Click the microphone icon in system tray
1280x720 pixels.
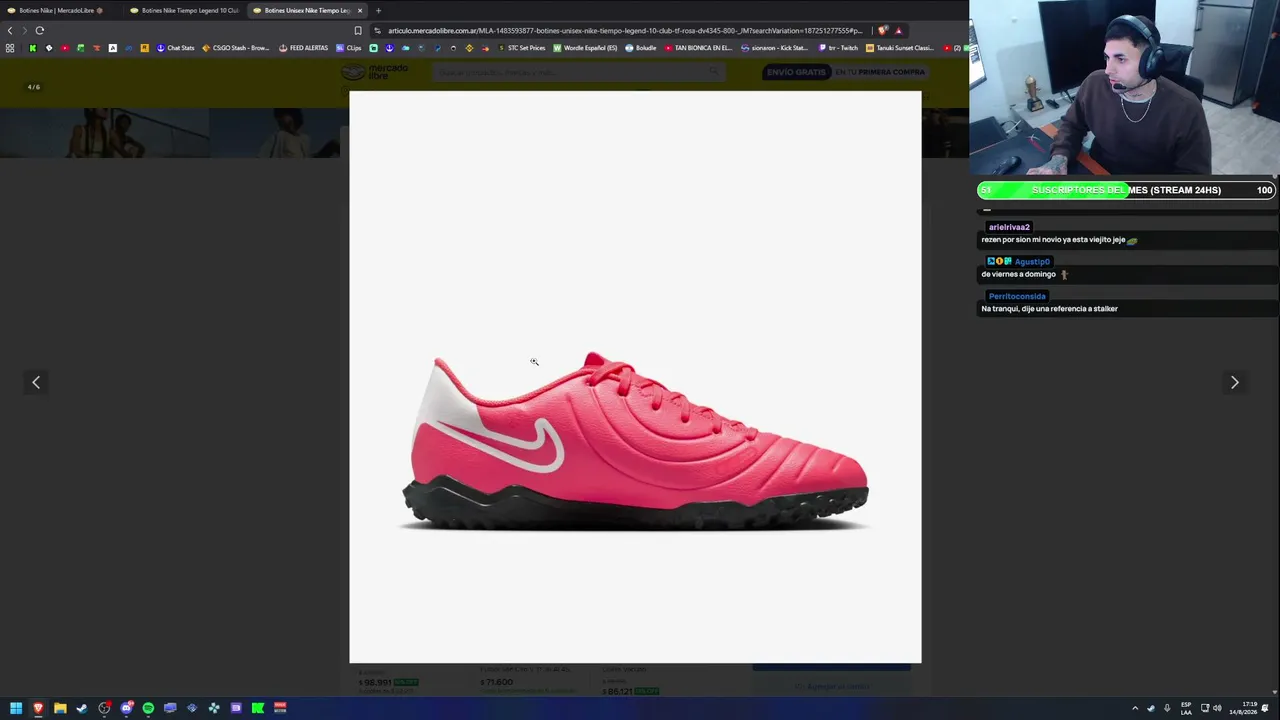[1166, 708]
